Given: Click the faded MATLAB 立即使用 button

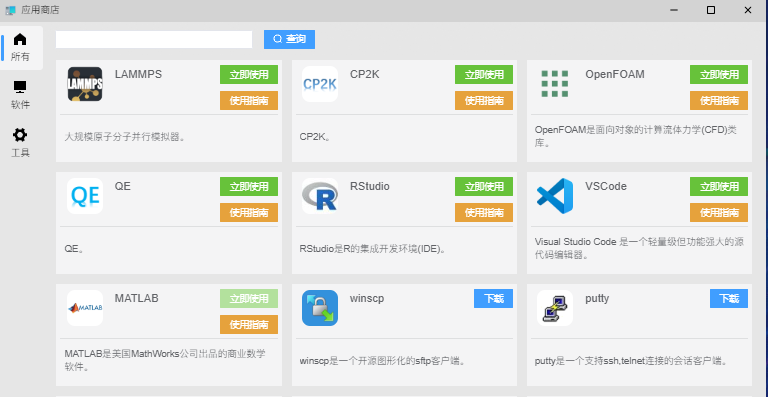Looking at the screenshot, I should point(249,299).
